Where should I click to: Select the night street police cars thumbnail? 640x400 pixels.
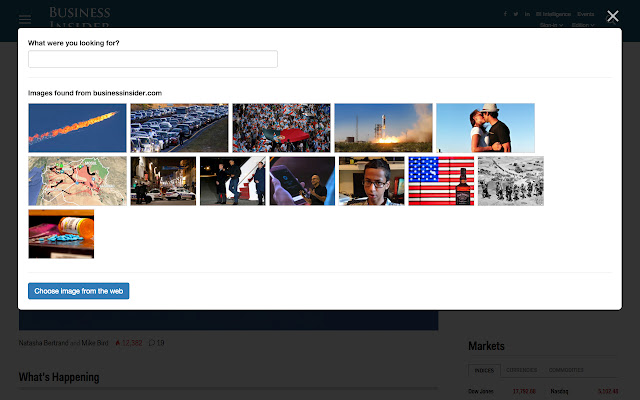(163, 181)
